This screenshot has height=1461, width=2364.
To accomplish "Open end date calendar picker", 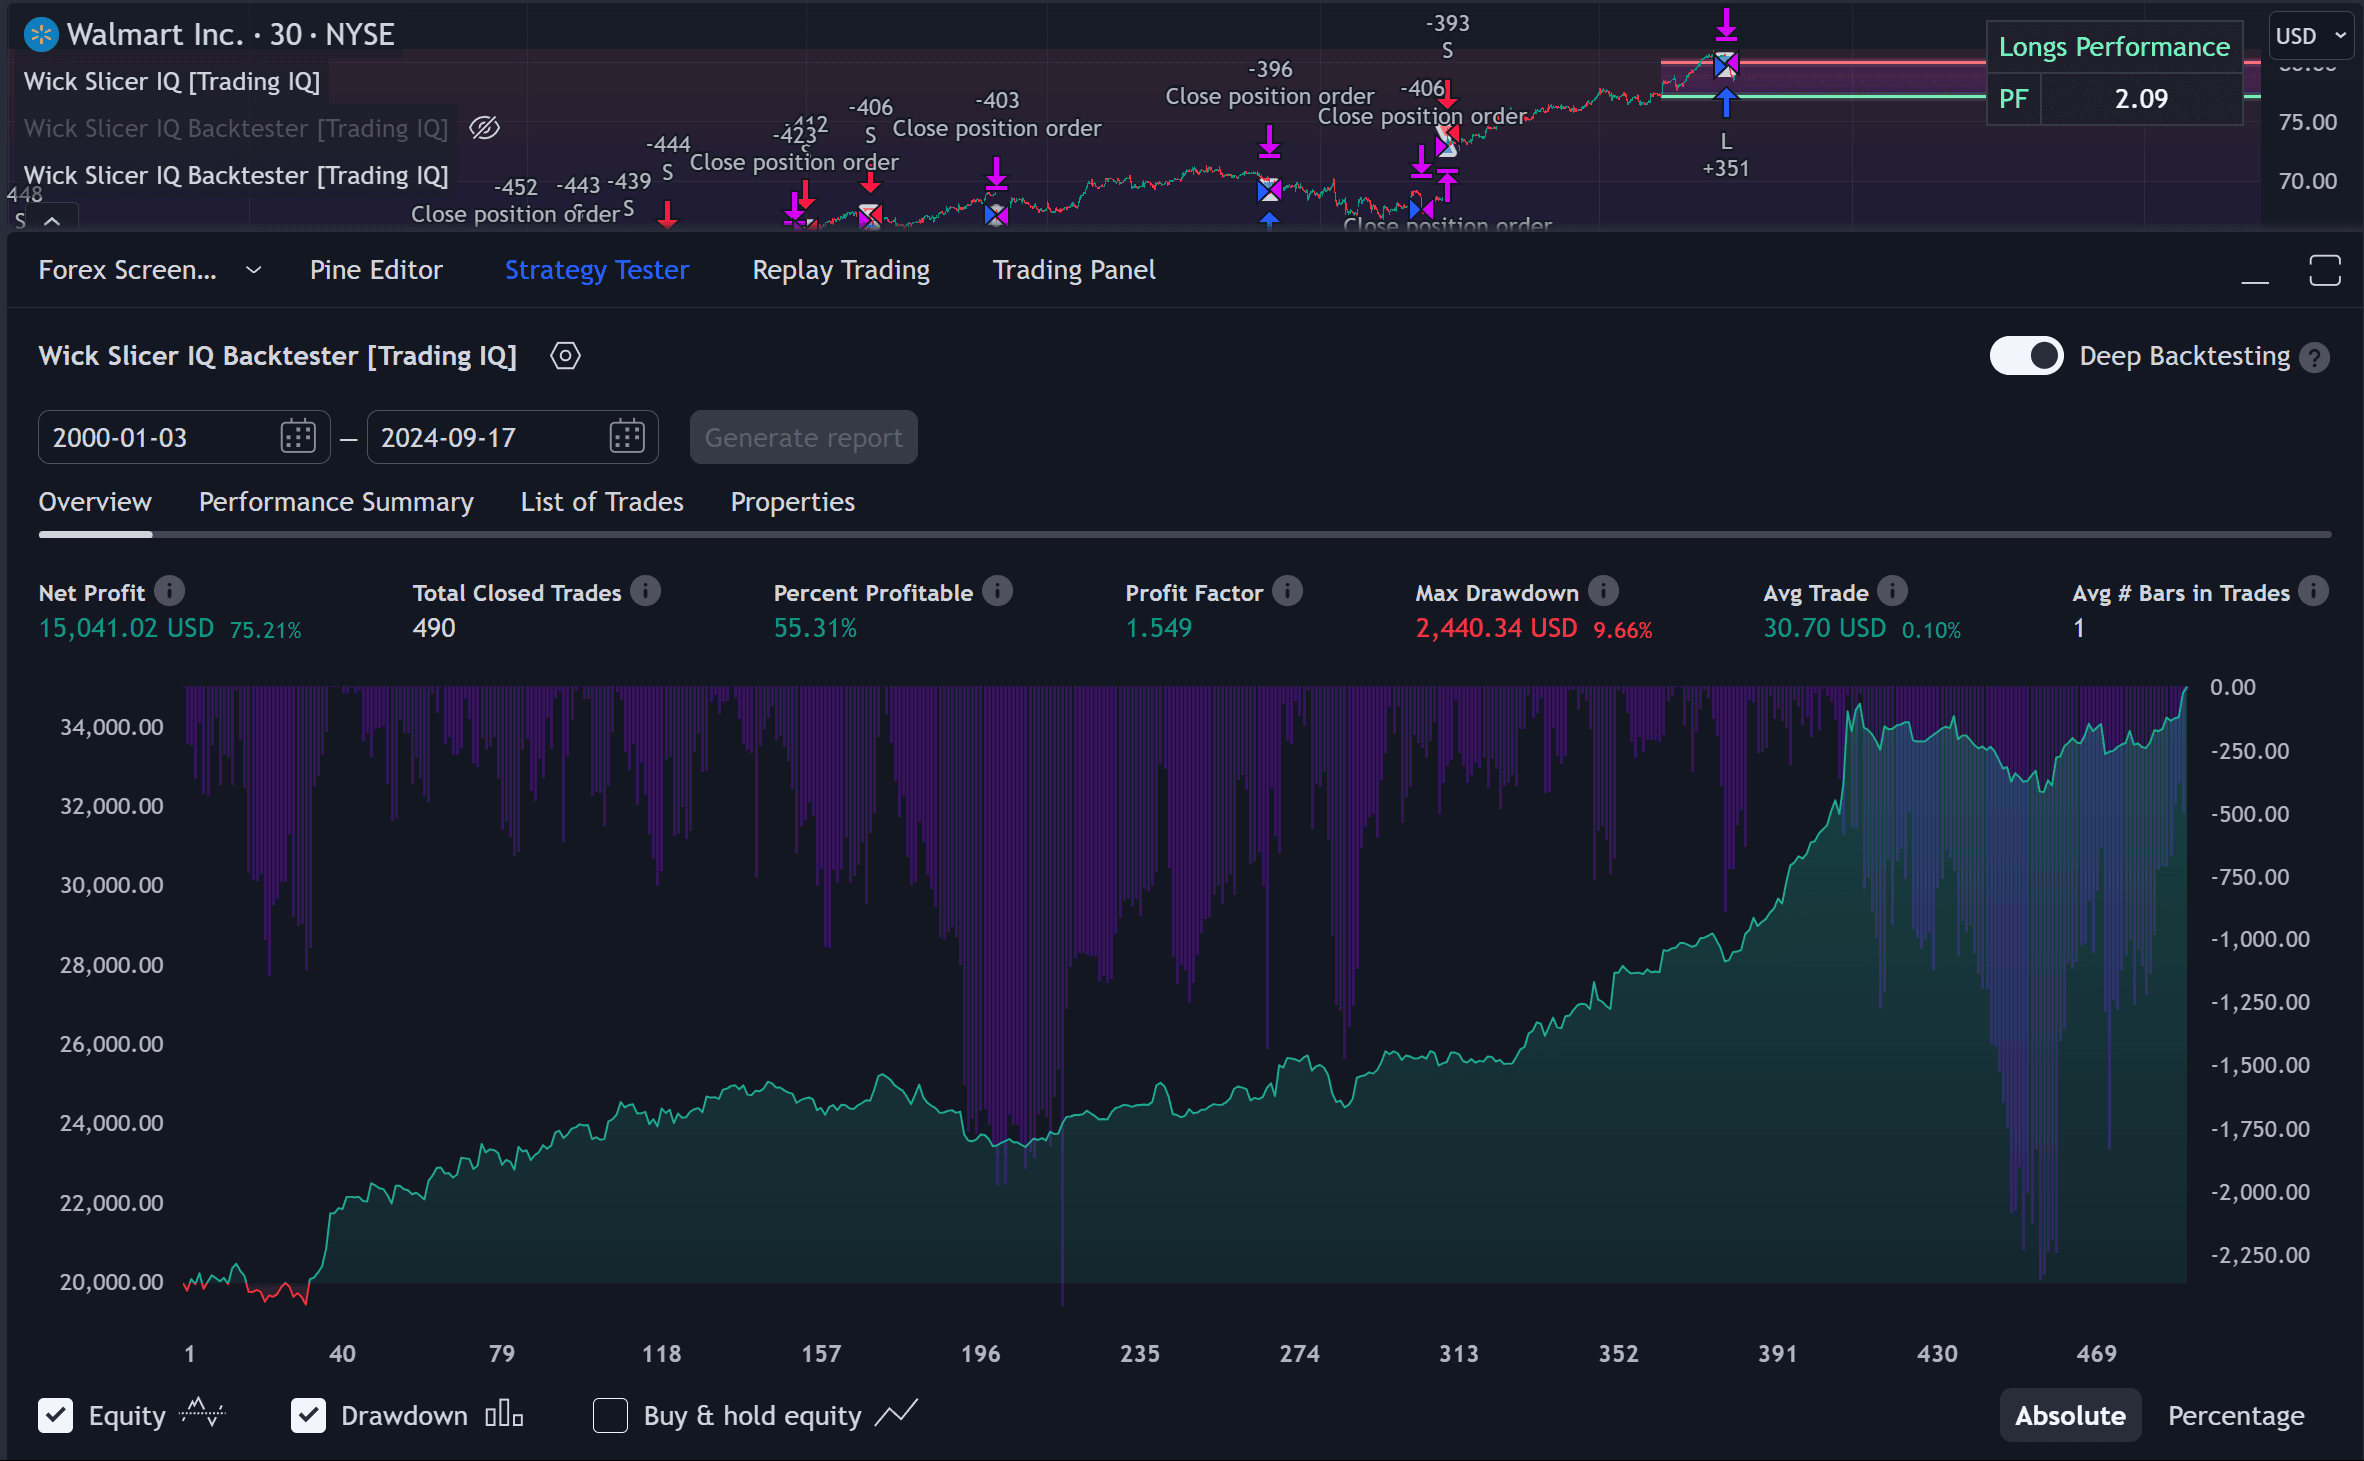I will tap(627, 437).
